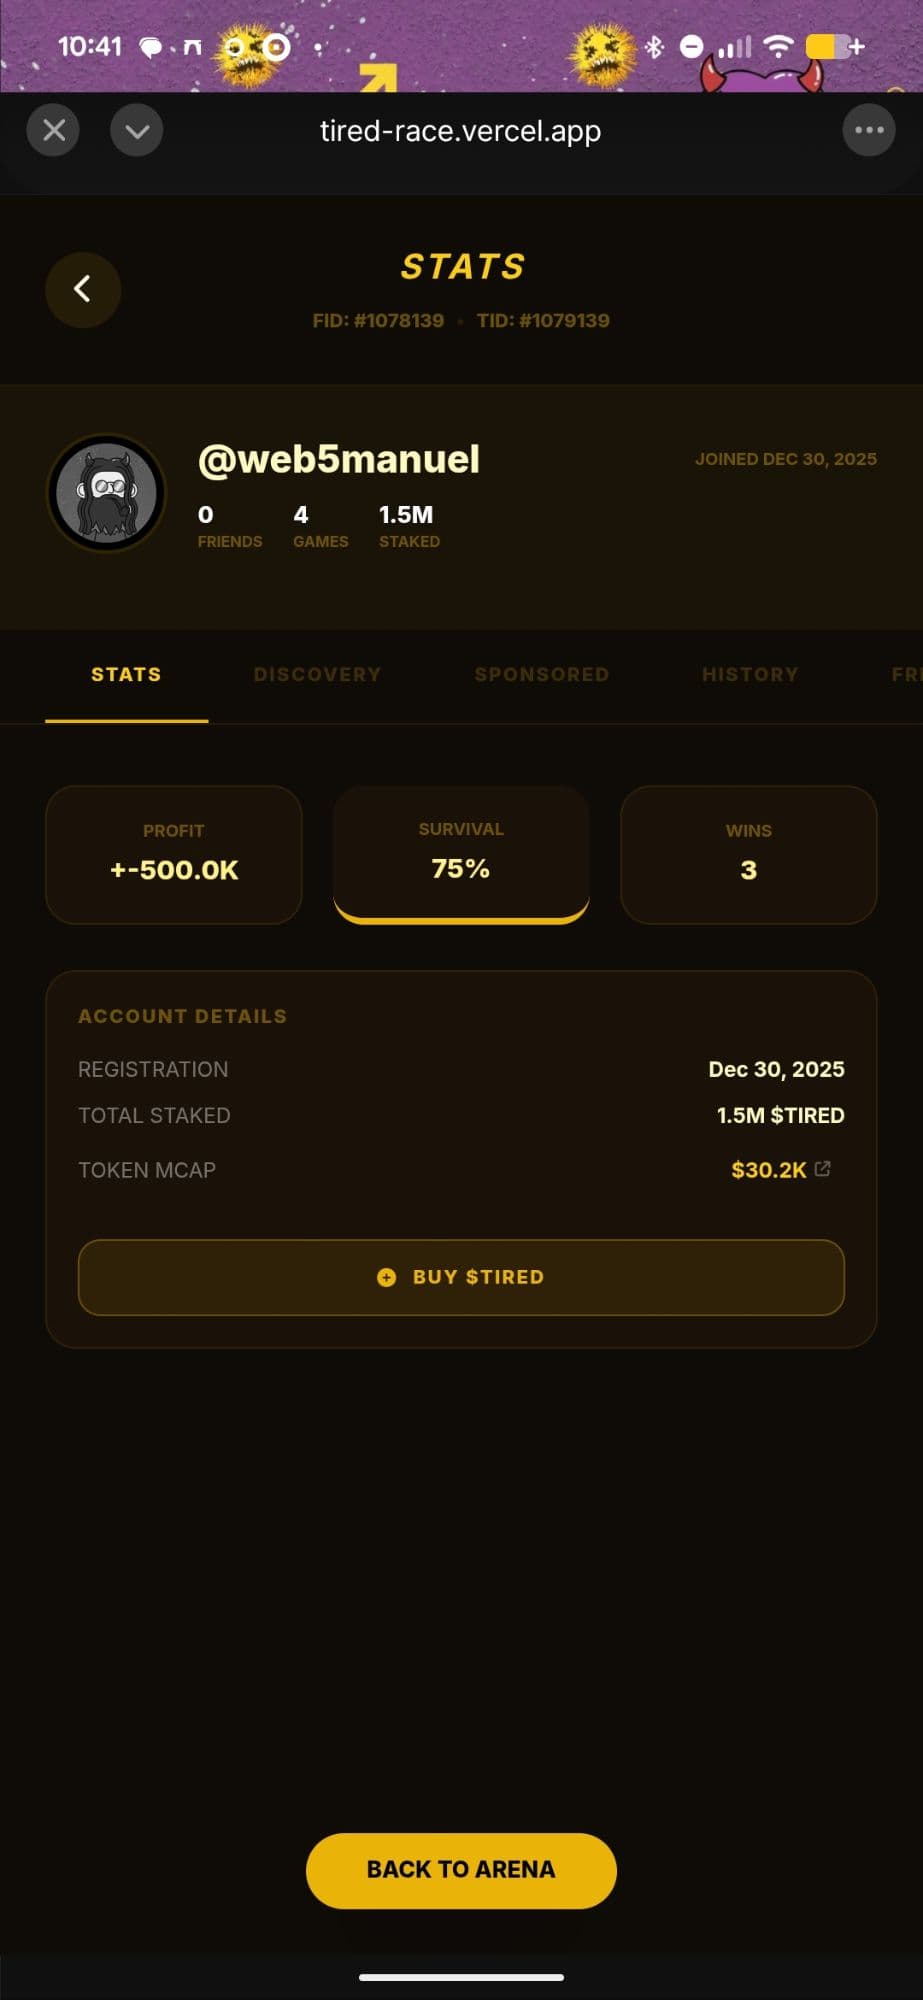Select the History tab
923x2000 pixels.
[750, 675]
